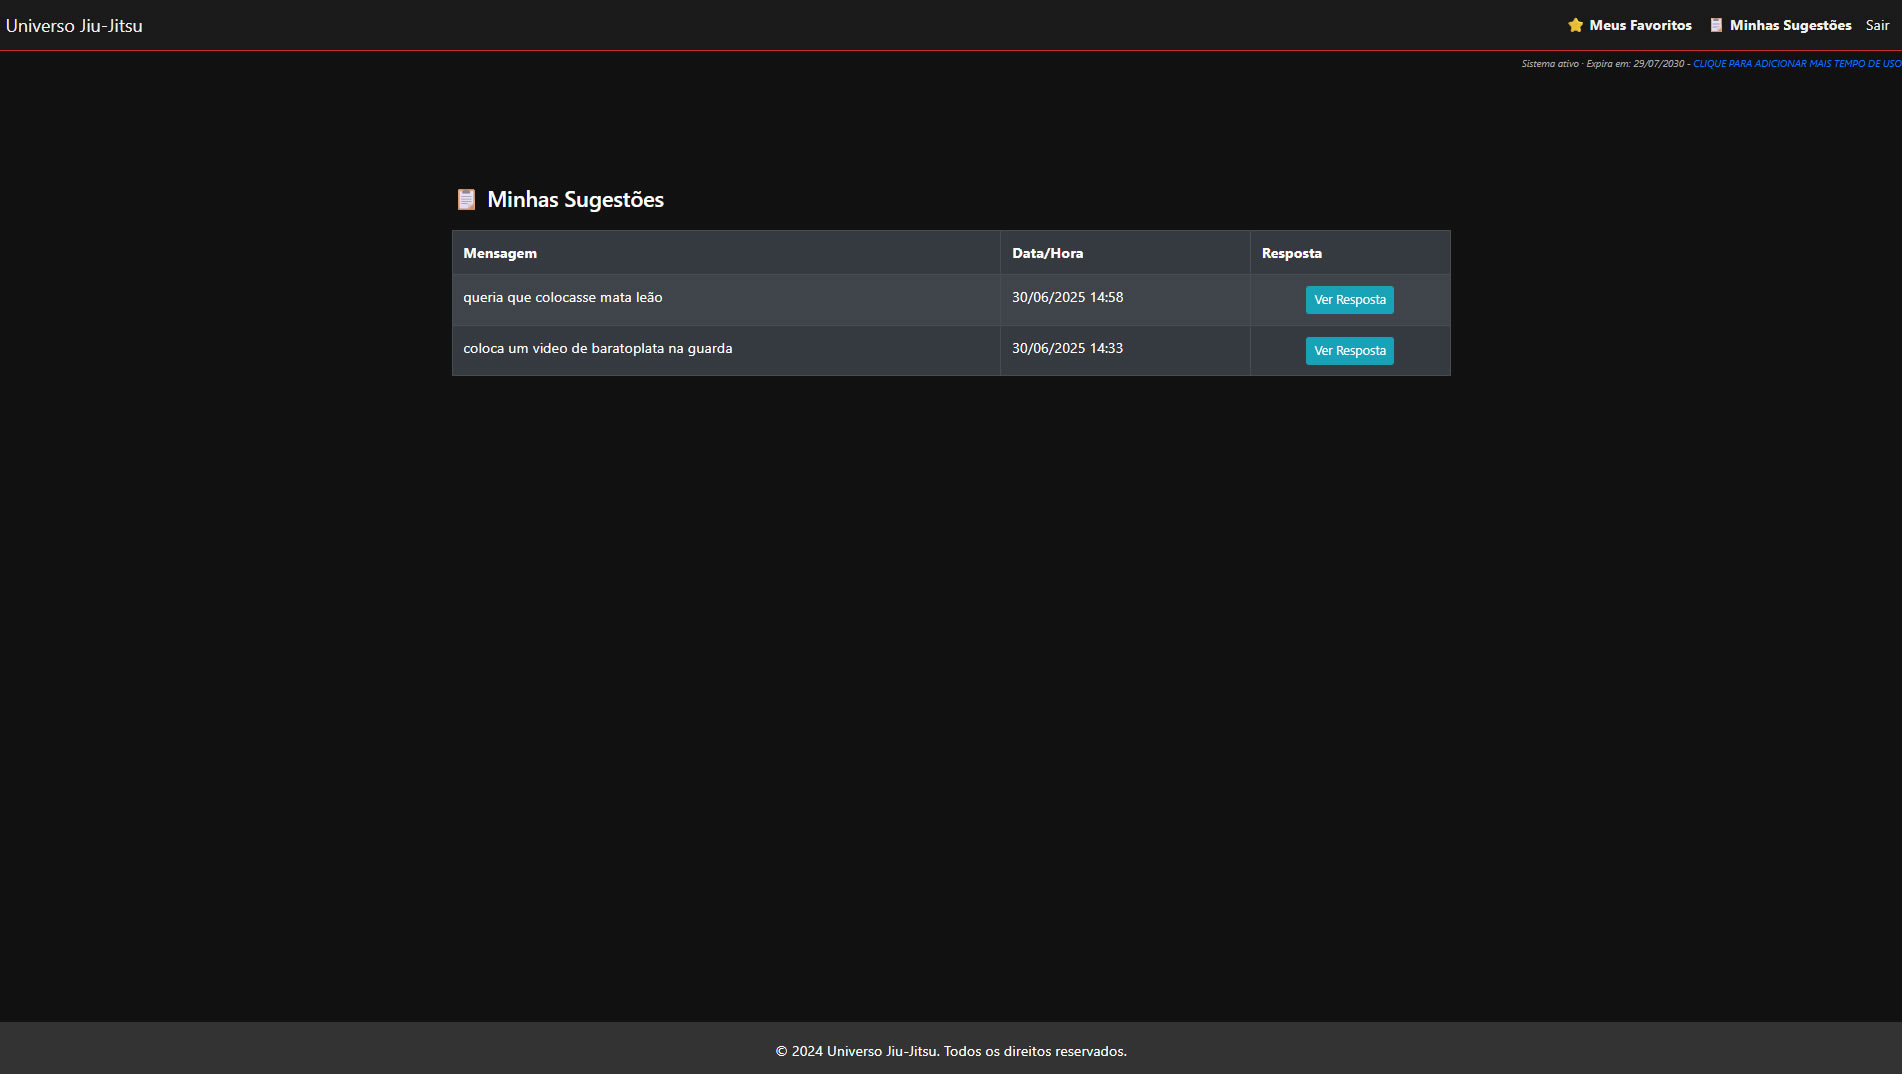Click the star icon beside Meus Favoritos
This screenshot has width=1902, height=1074.
[1575, 25]
